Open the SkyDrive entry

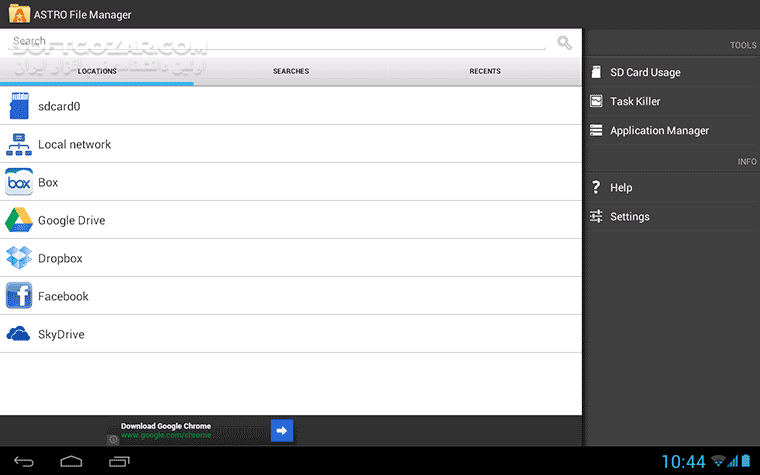[x=291, y=334]
